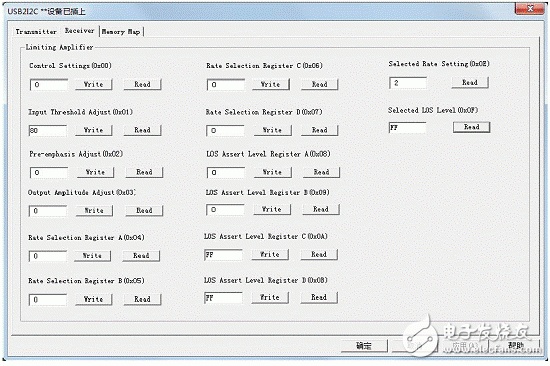The width and height of the screenshot is (550, 366).
Task: Close the USB2I2C dialog window
Action: 530,8
